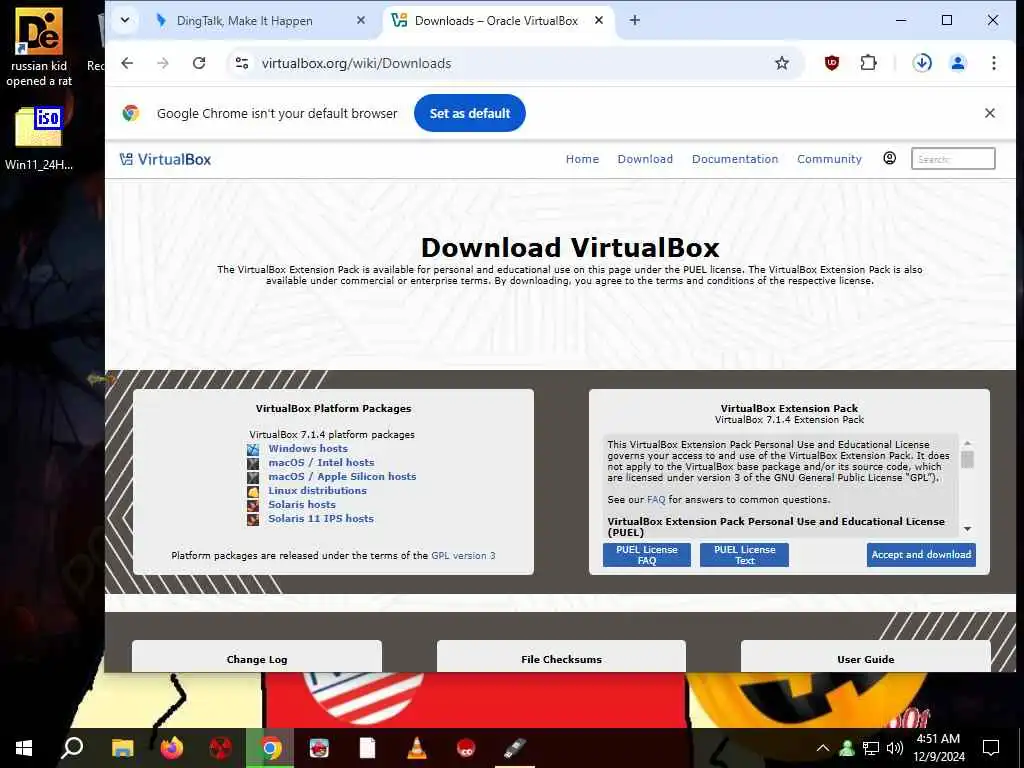Bookmark this page with the star icon
Viewport: 1024px width, 768px height.
coord(782,63)
